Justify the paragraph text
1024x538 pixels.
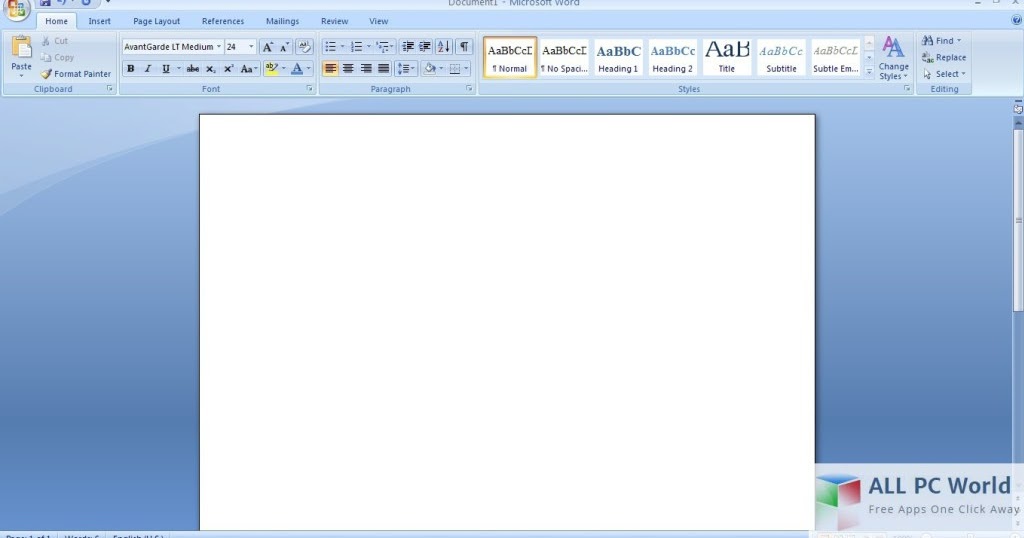383,69
